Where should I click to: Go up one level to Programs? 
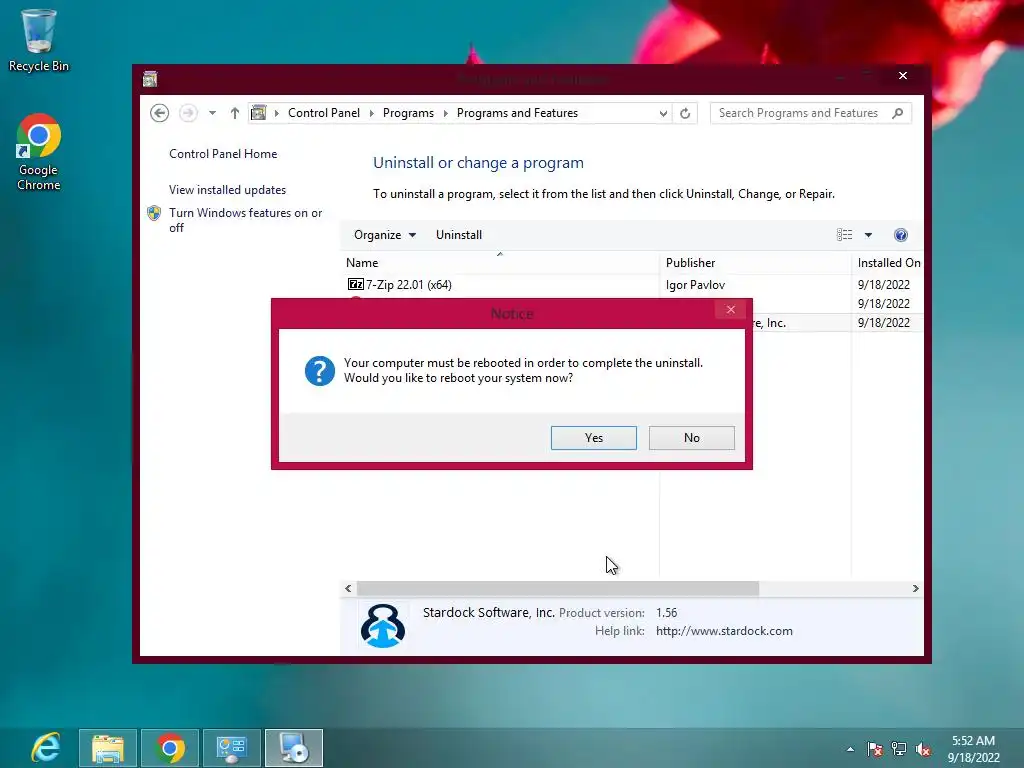tap(234, 113)
